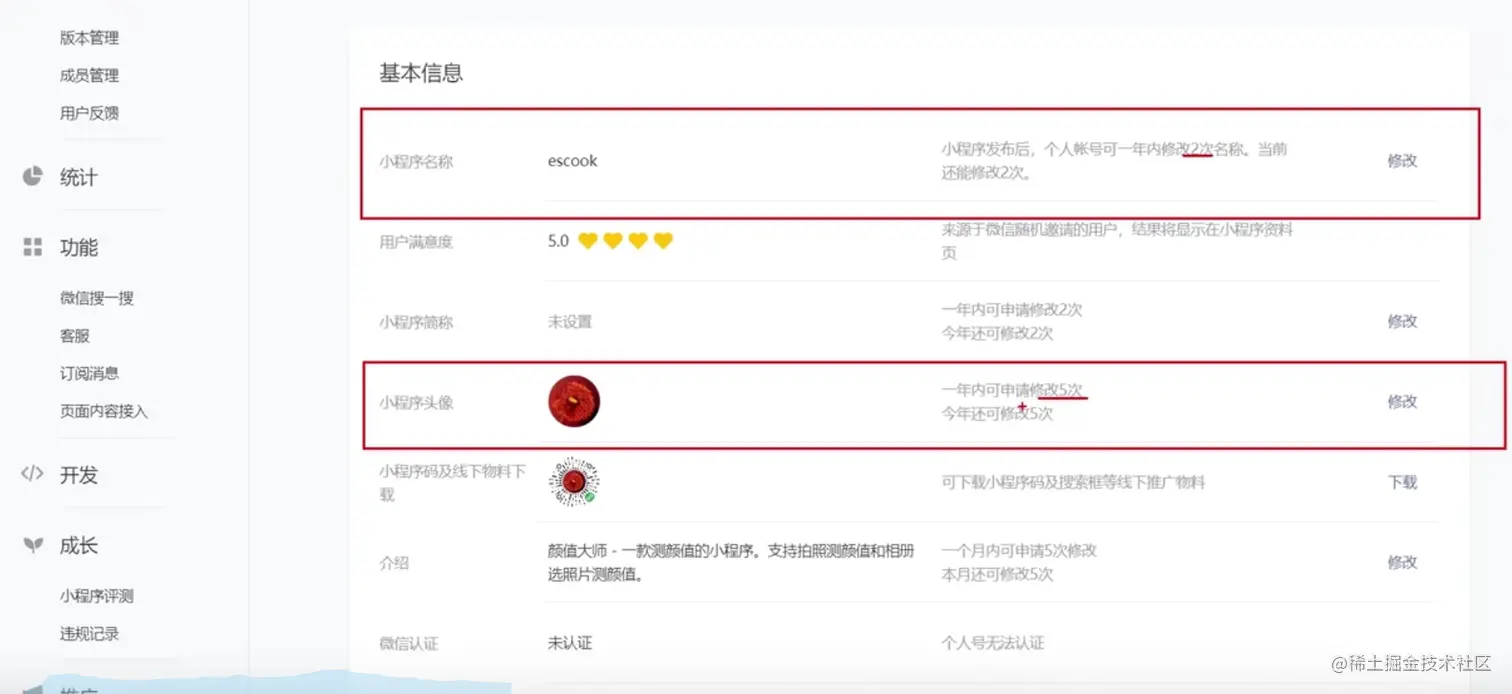Click the mini program QR code image
The image size is (1512, 694).
click(574, 483)
